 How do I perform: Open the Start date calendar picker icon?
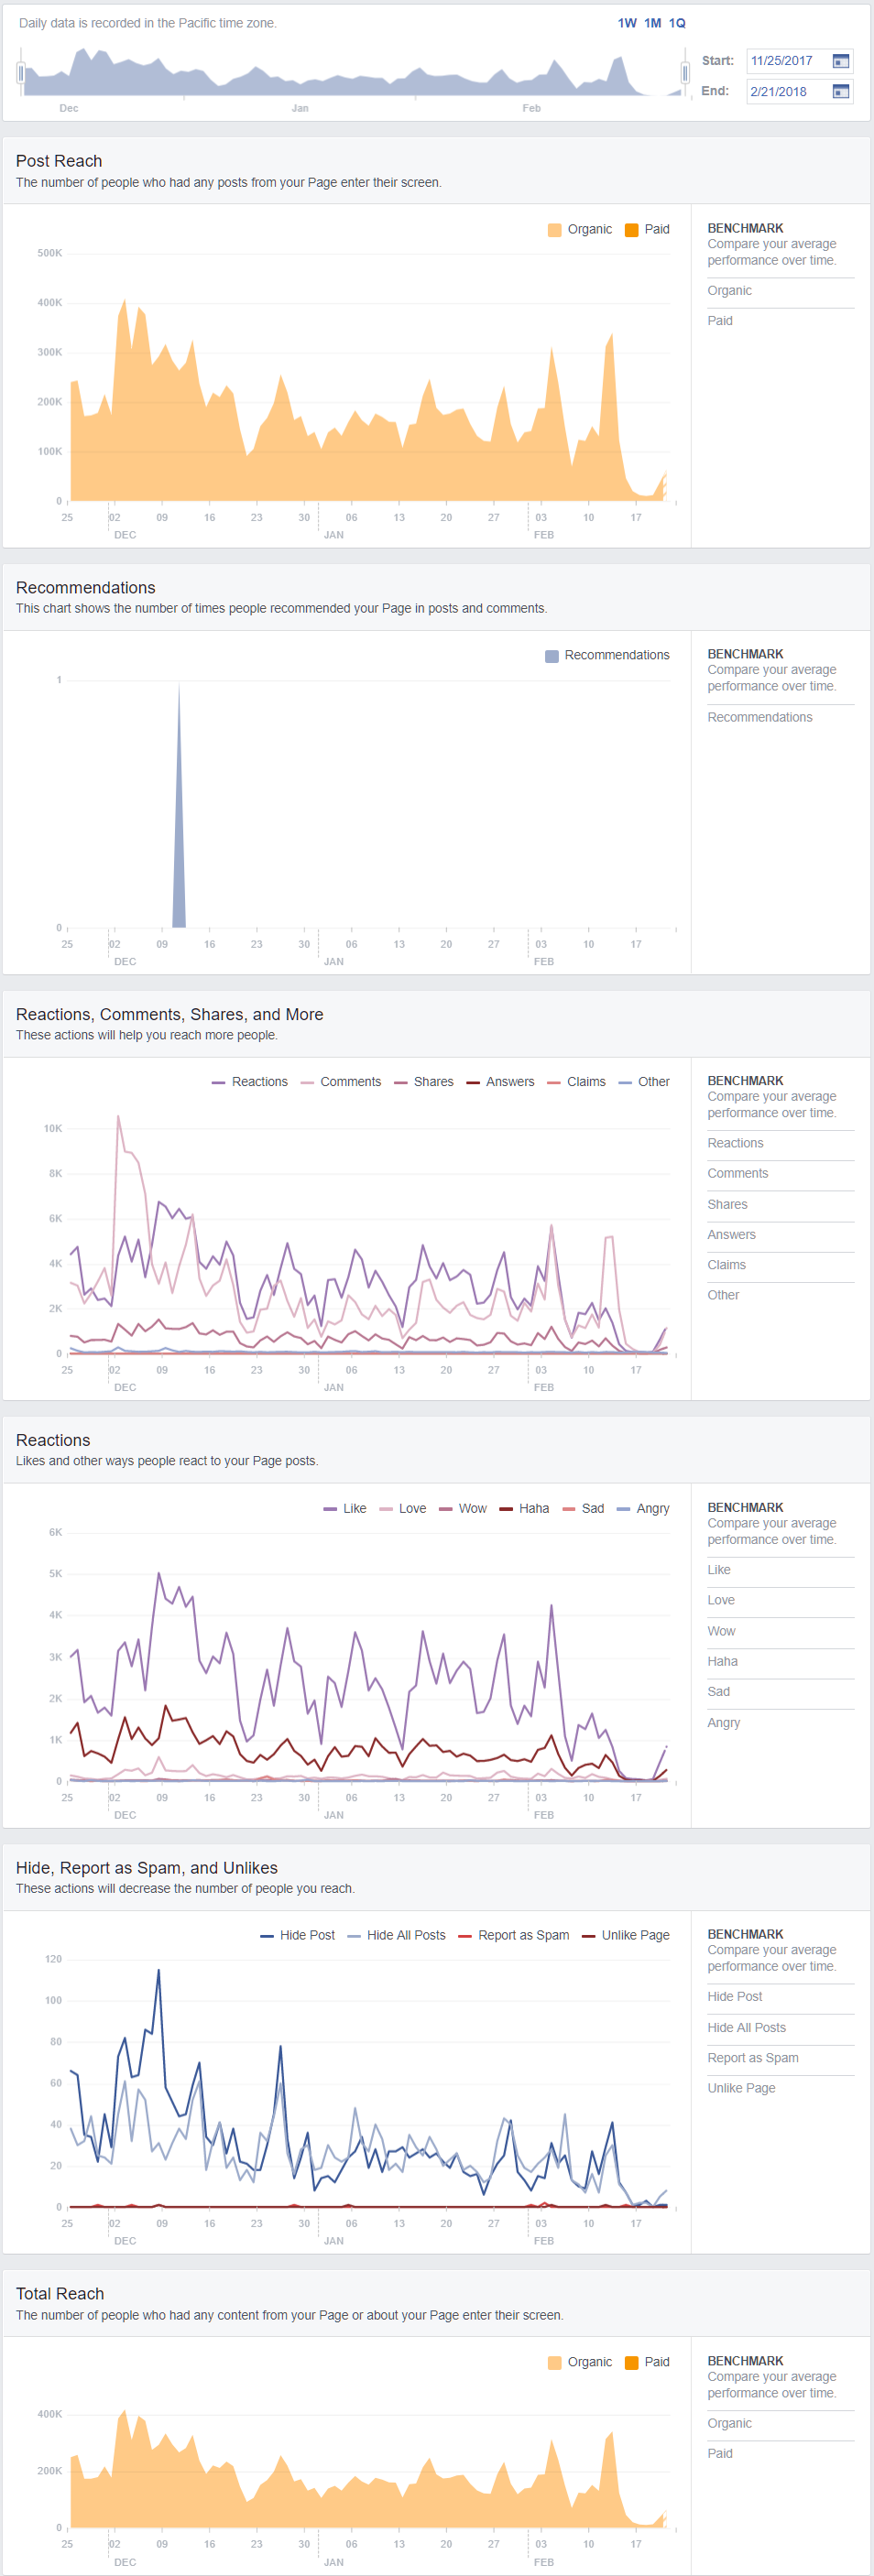click(x=840, y=61)
